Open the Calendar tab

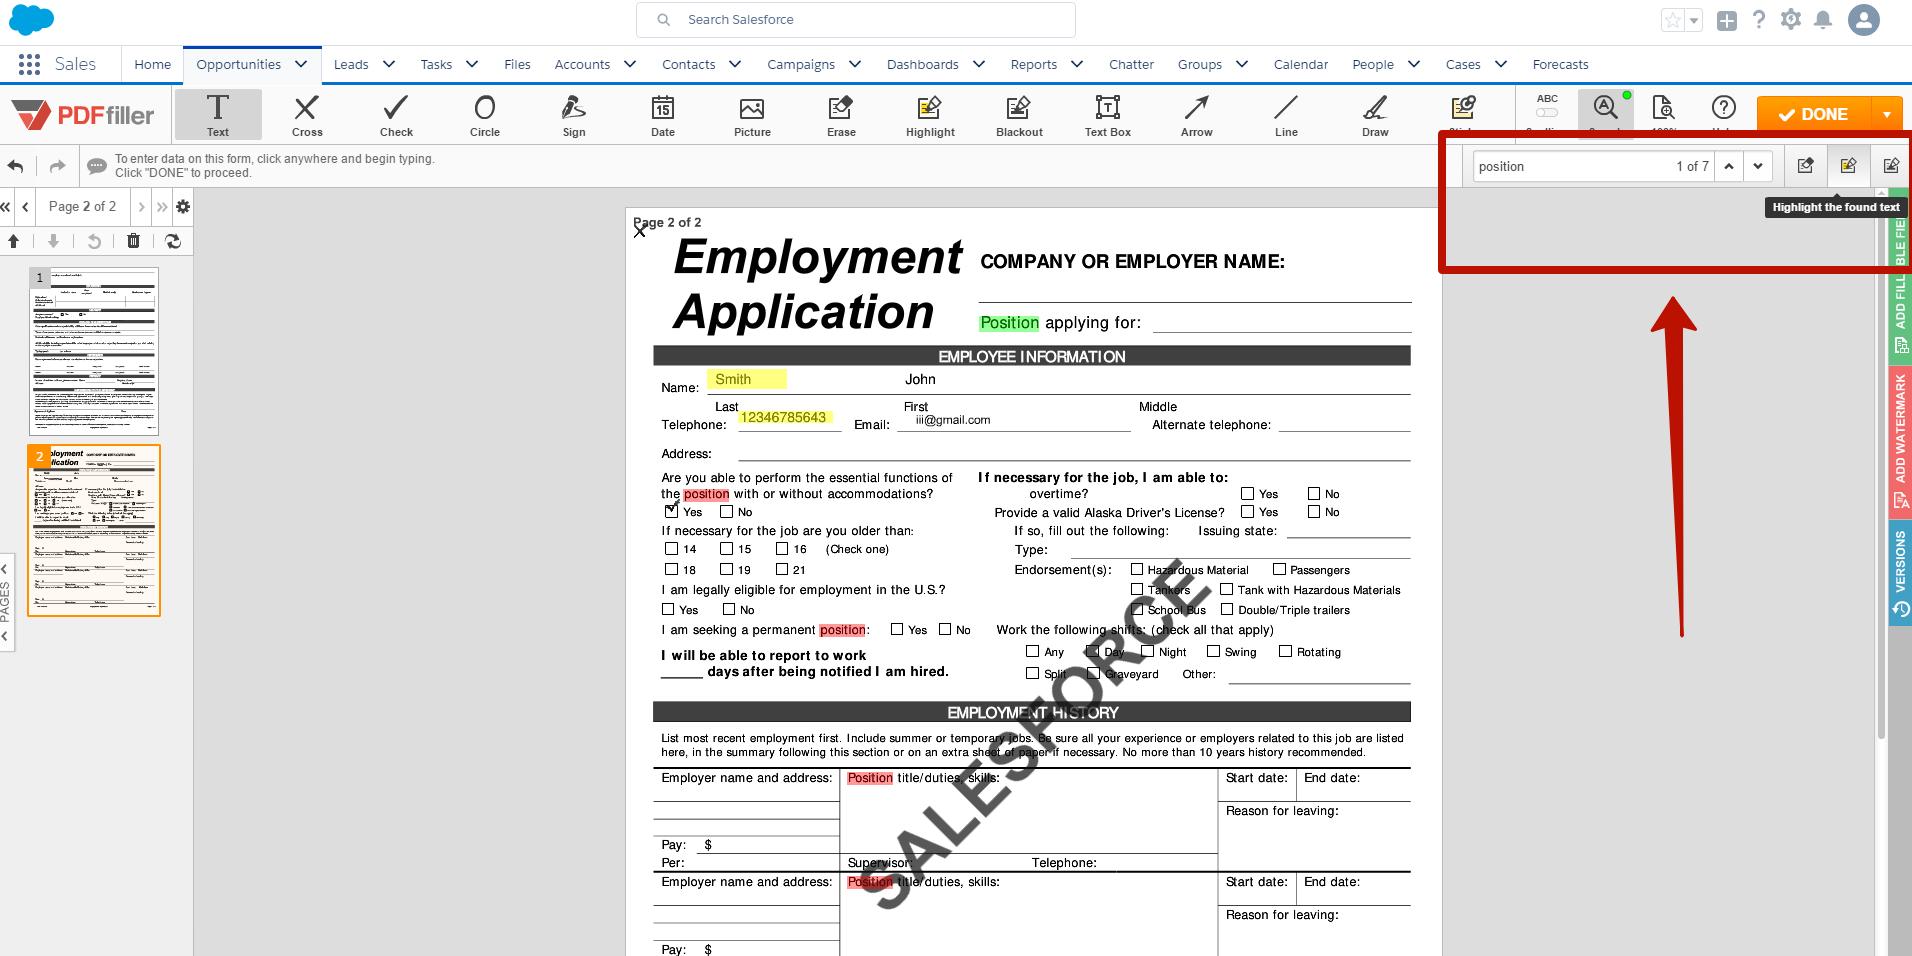[1300, 64]
